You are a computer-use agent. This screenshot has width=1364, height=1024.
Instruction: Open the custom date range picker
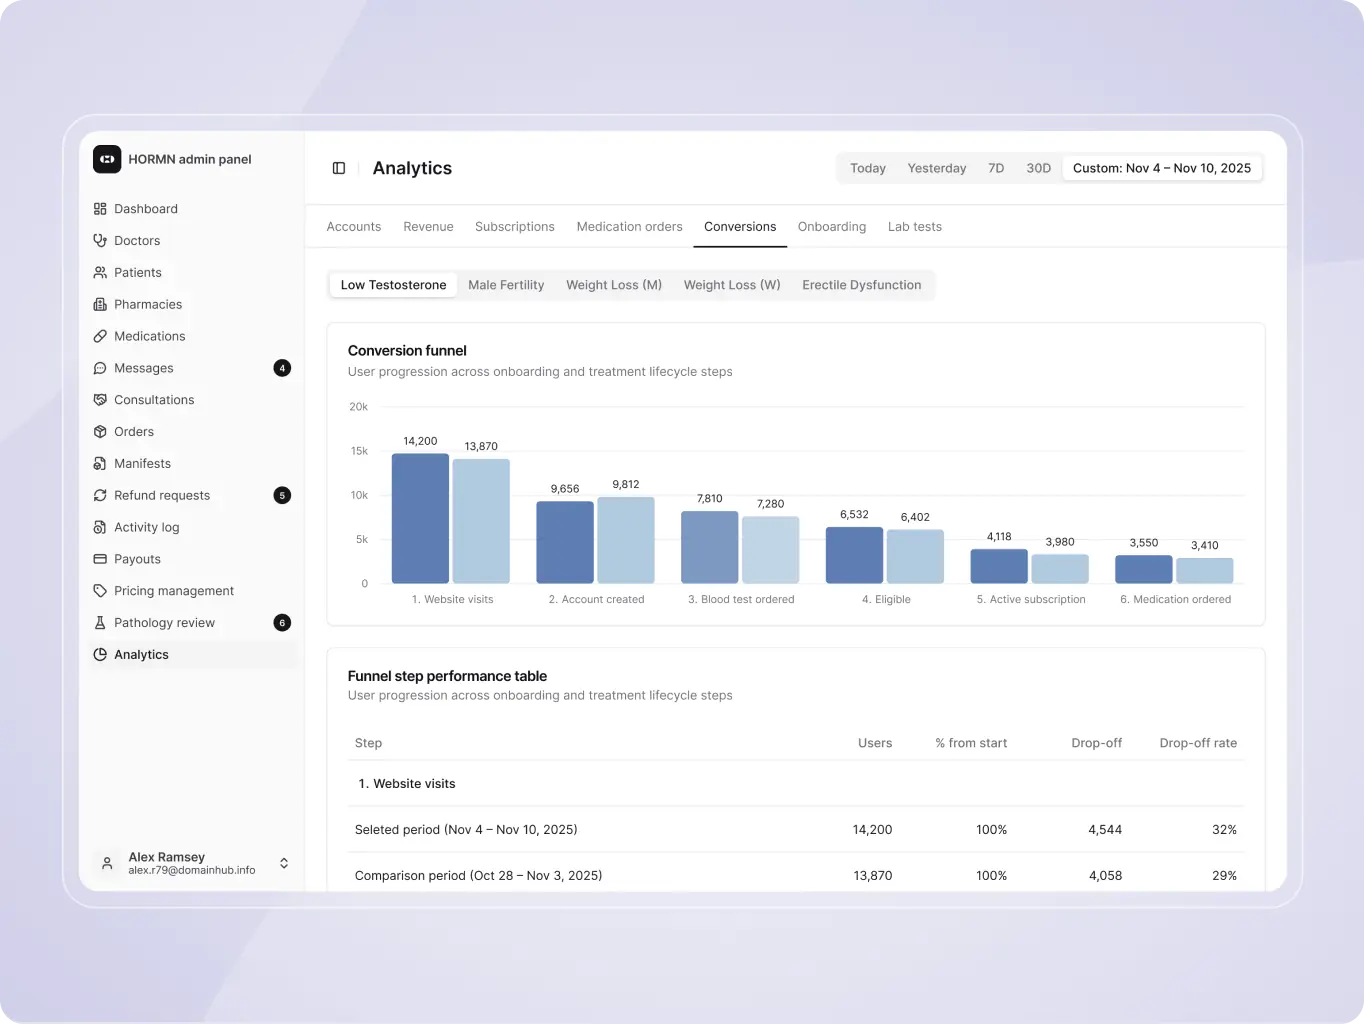click(1161, 168)
